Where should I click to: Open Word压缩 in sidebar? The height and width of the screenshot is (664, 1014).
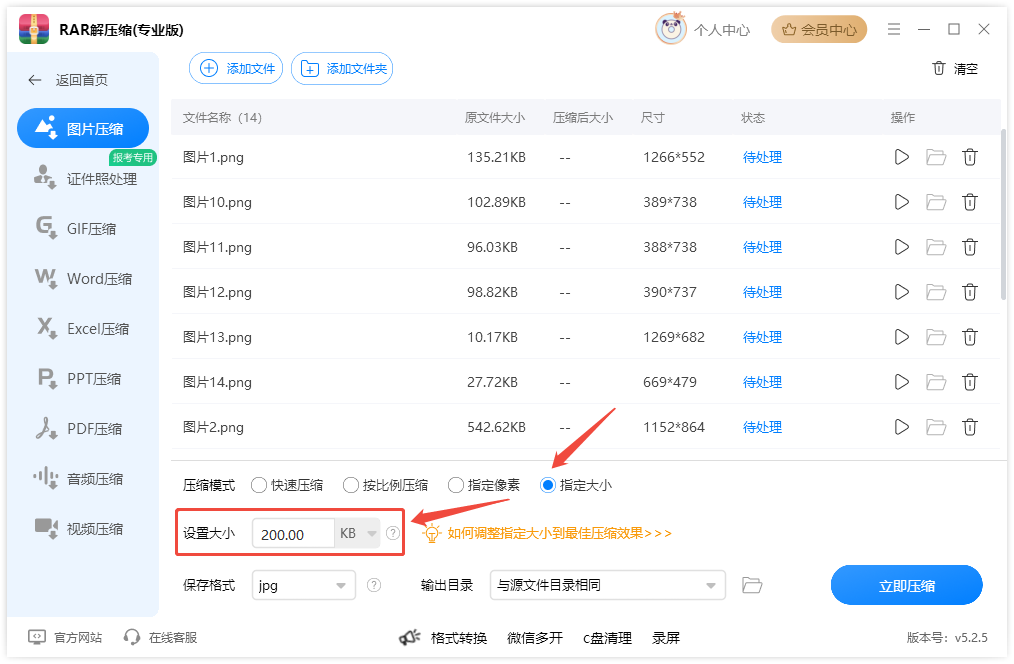pyautogui.click(x=83, y=279)
